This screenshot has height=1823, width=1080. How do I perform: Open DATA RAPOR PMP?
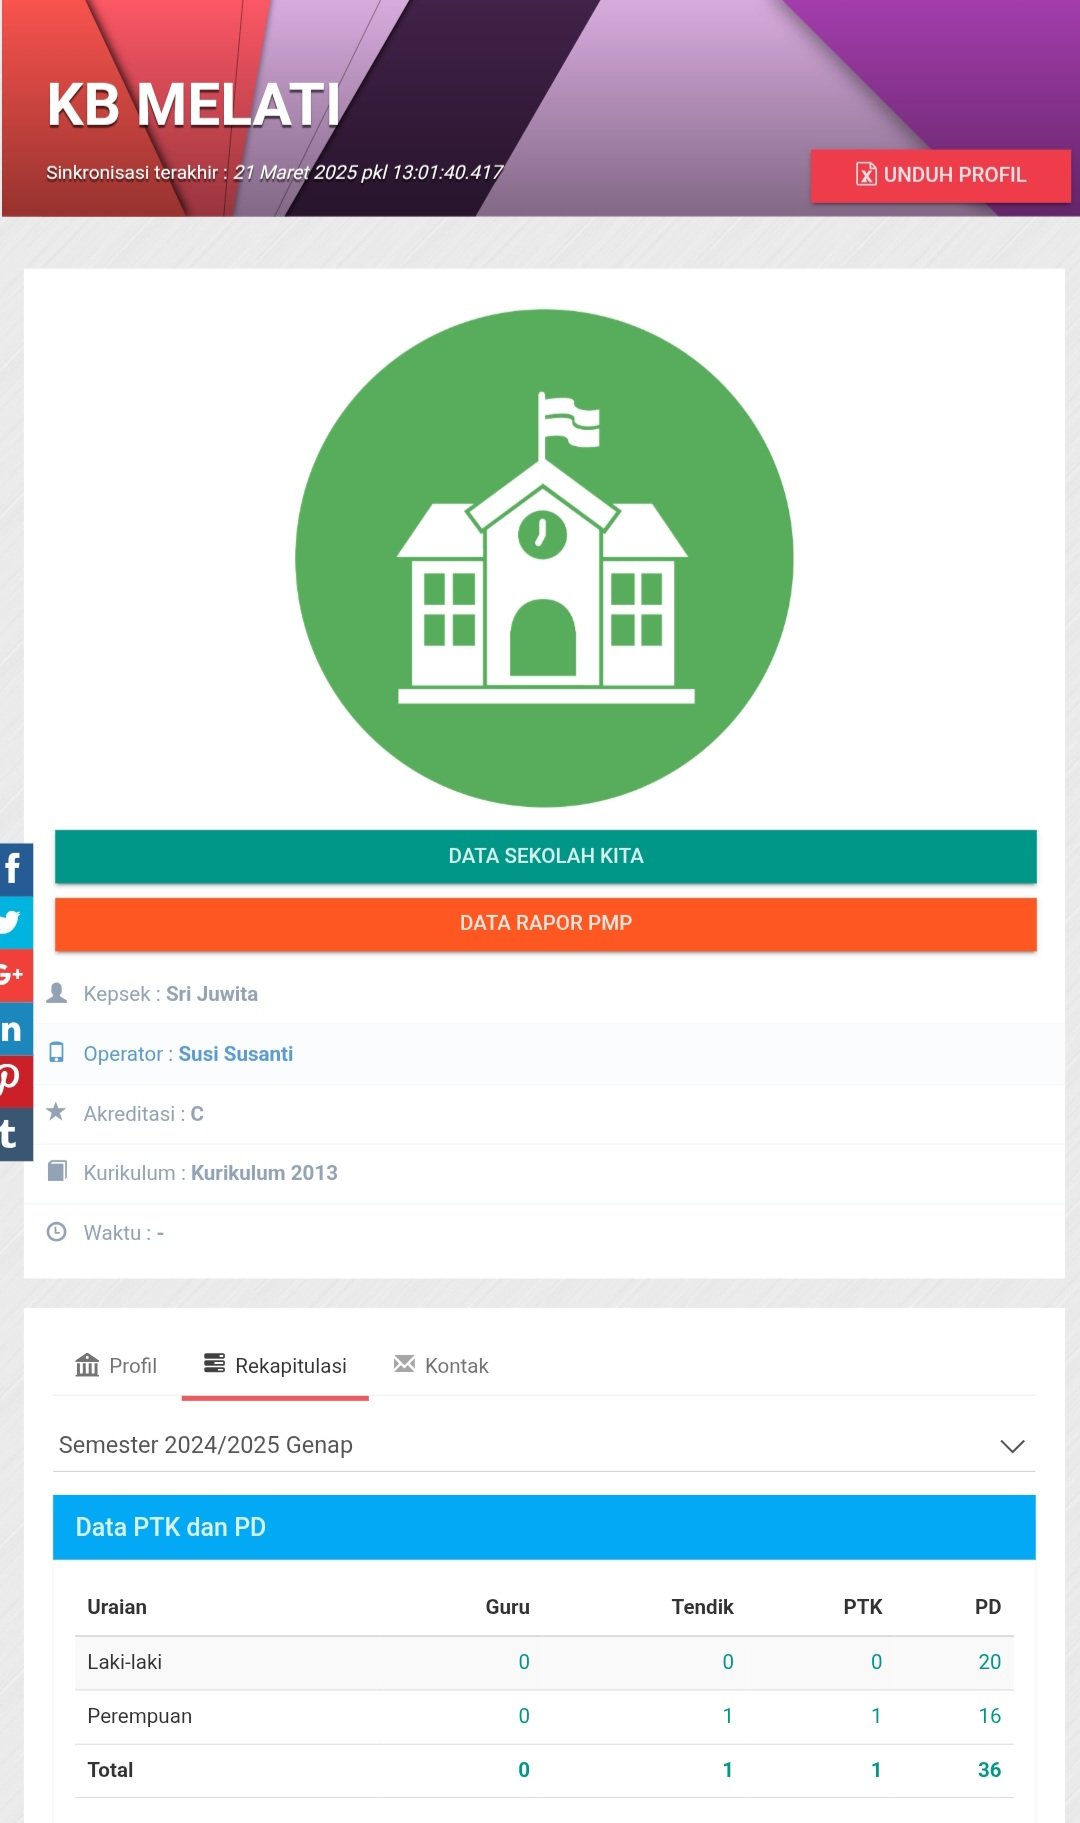point(545,923)
